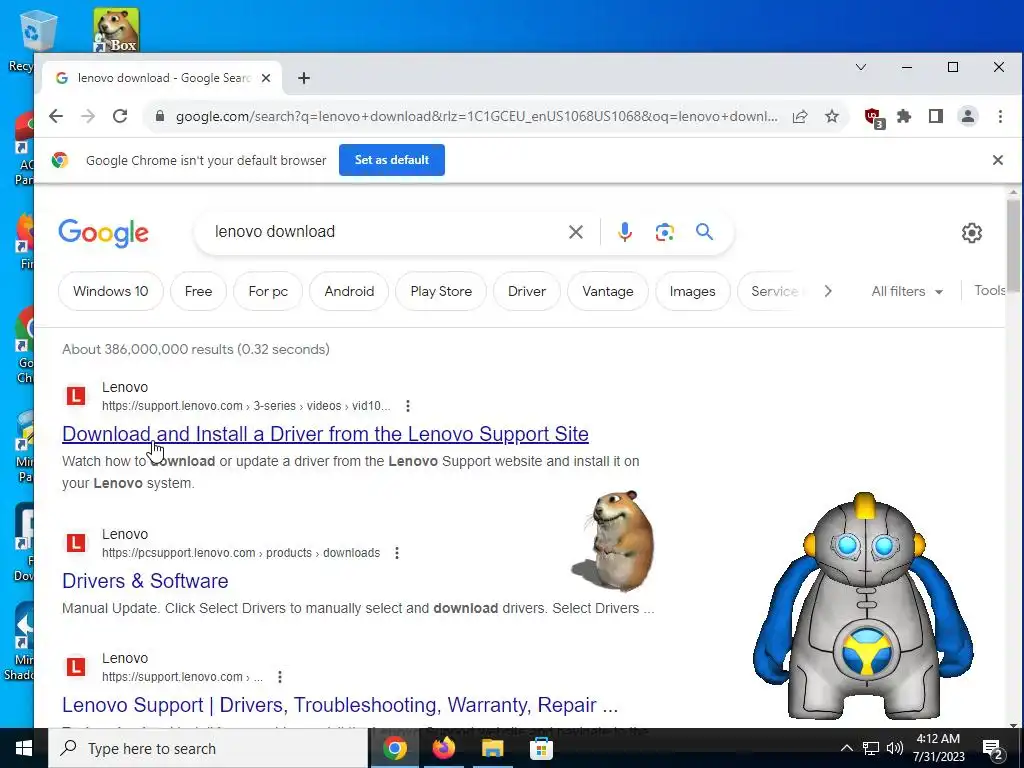Select the Box desktop icon

[116, 30]
